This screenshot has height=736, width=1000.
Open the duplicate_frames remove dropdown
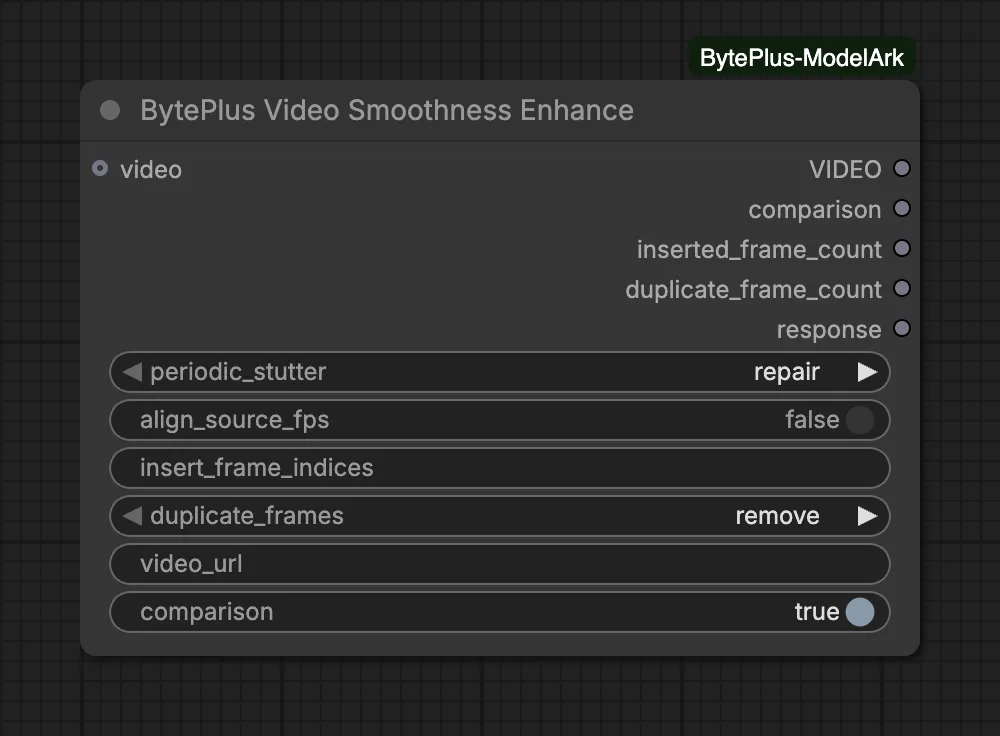click(499, 516)
